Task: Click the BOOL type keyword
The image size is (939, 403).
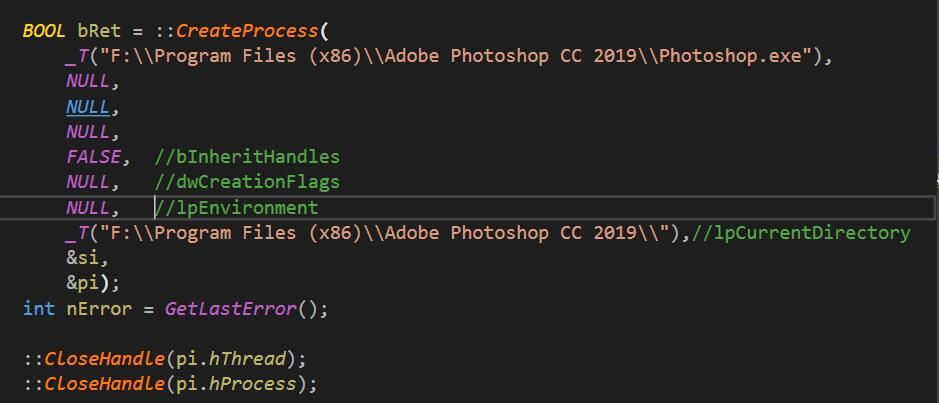Action: 44,30
